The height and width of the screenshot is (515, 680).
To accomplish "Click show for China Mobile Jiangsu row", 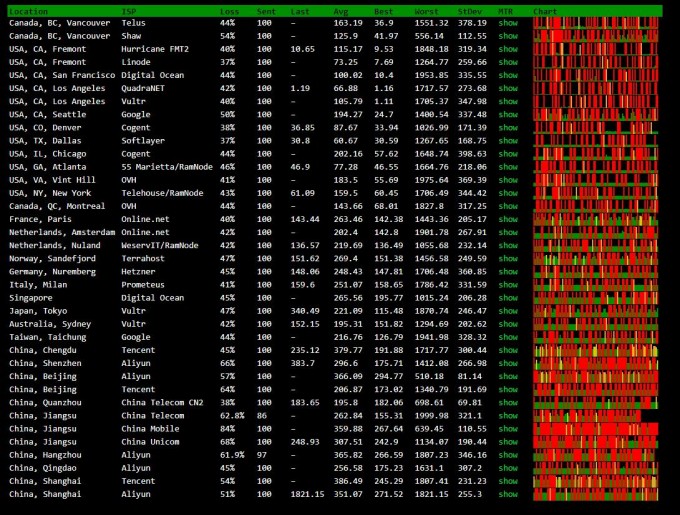I will pyautogui.click(x=508, y=429).
